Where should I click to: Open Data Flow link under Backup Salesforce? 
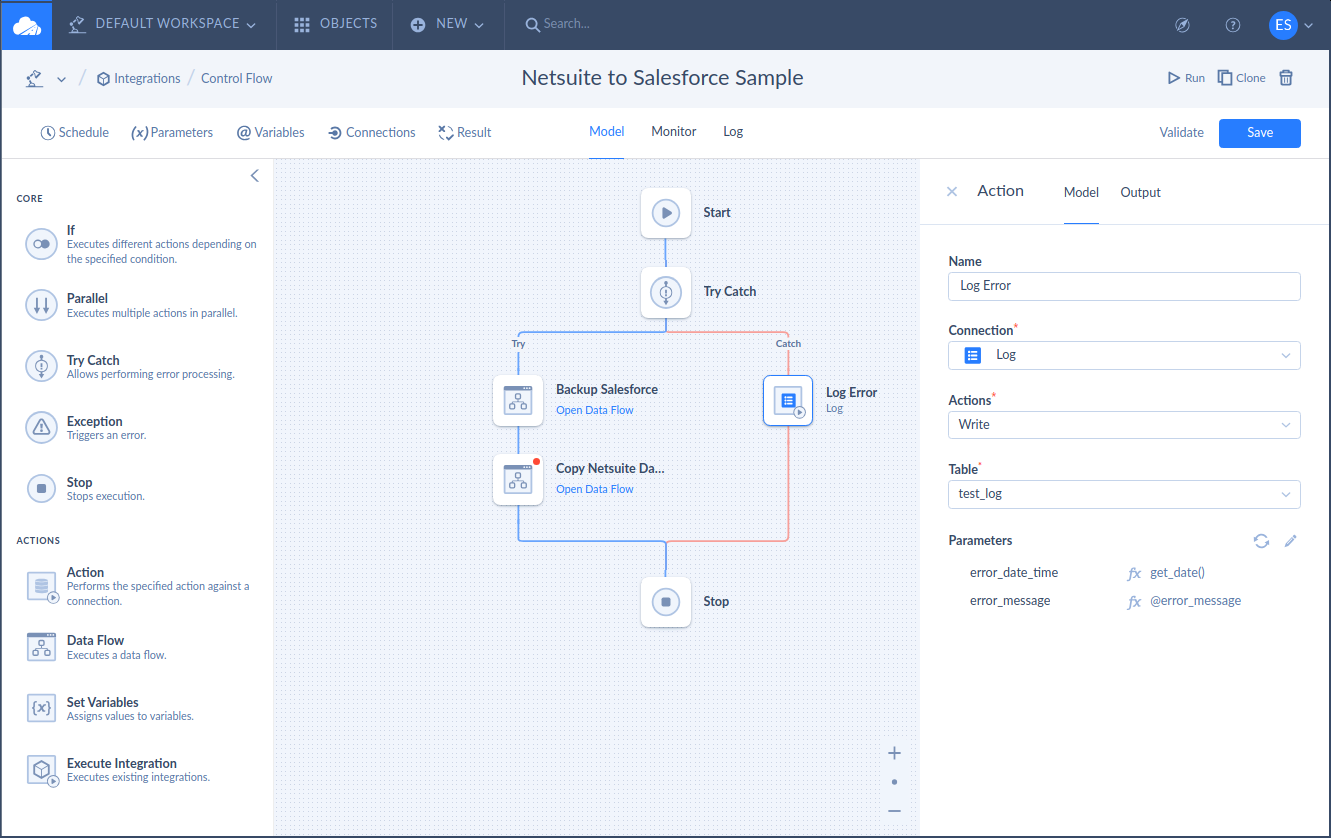594,410
